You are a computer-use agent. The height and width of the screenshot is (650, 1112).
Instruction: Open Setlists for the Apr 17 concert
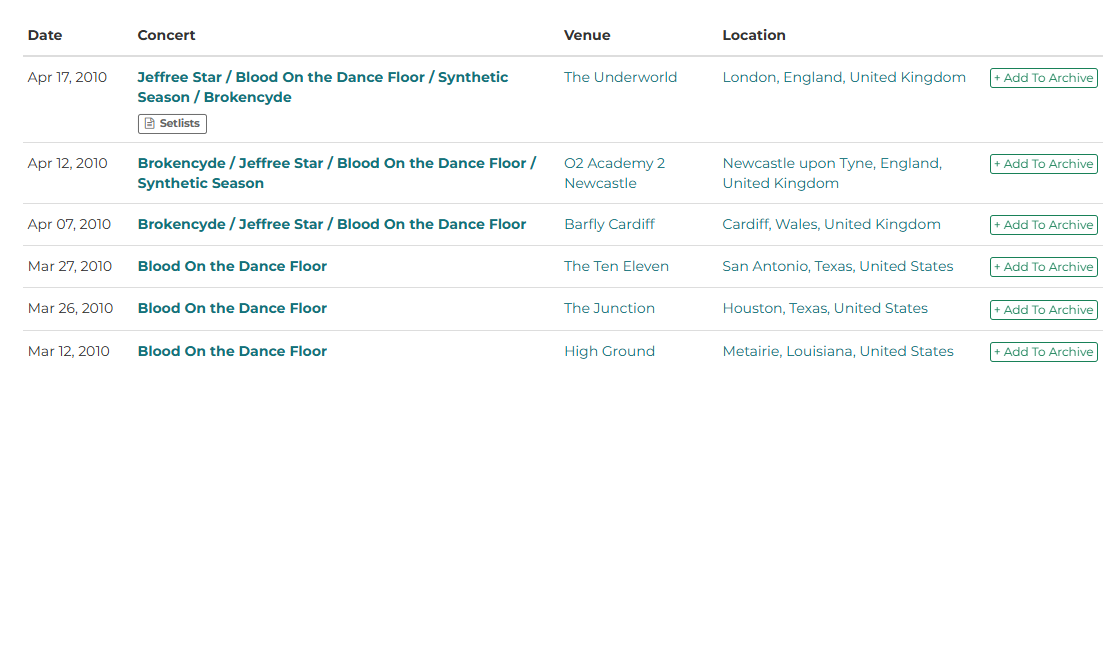172,124
